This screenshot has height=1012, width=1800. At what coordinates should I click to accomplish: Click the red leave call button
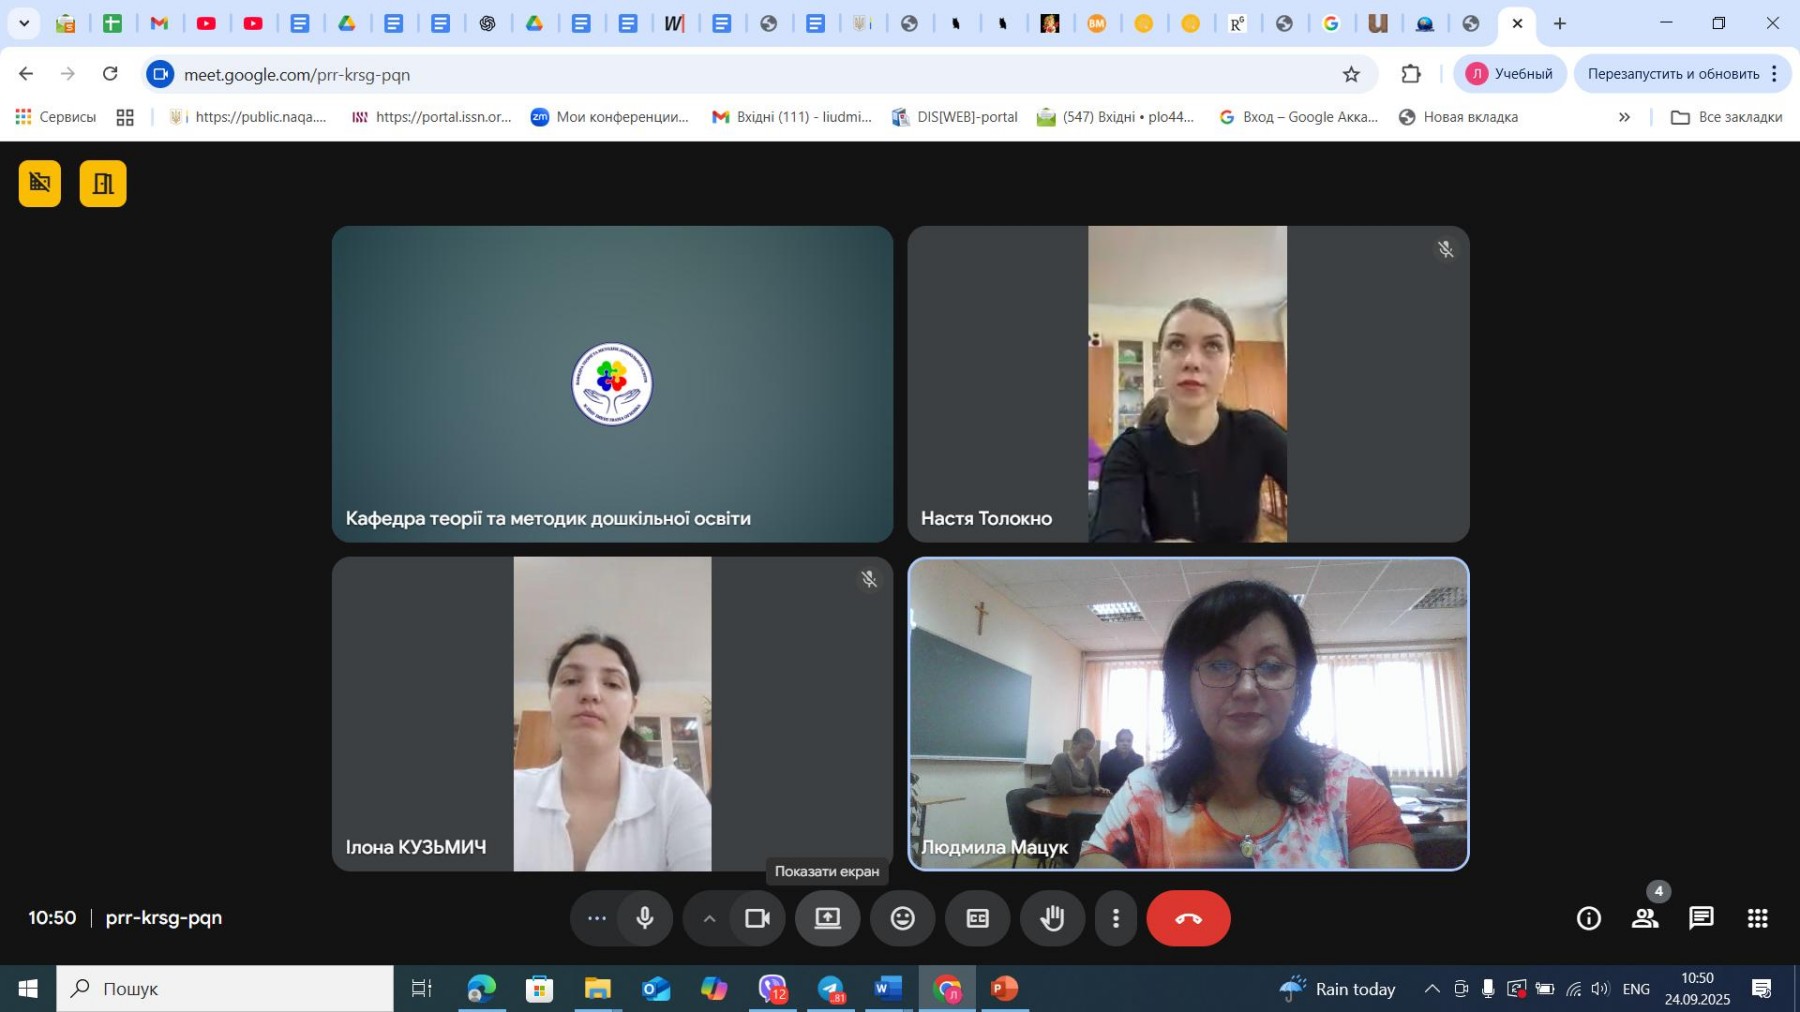[1188, 918]
